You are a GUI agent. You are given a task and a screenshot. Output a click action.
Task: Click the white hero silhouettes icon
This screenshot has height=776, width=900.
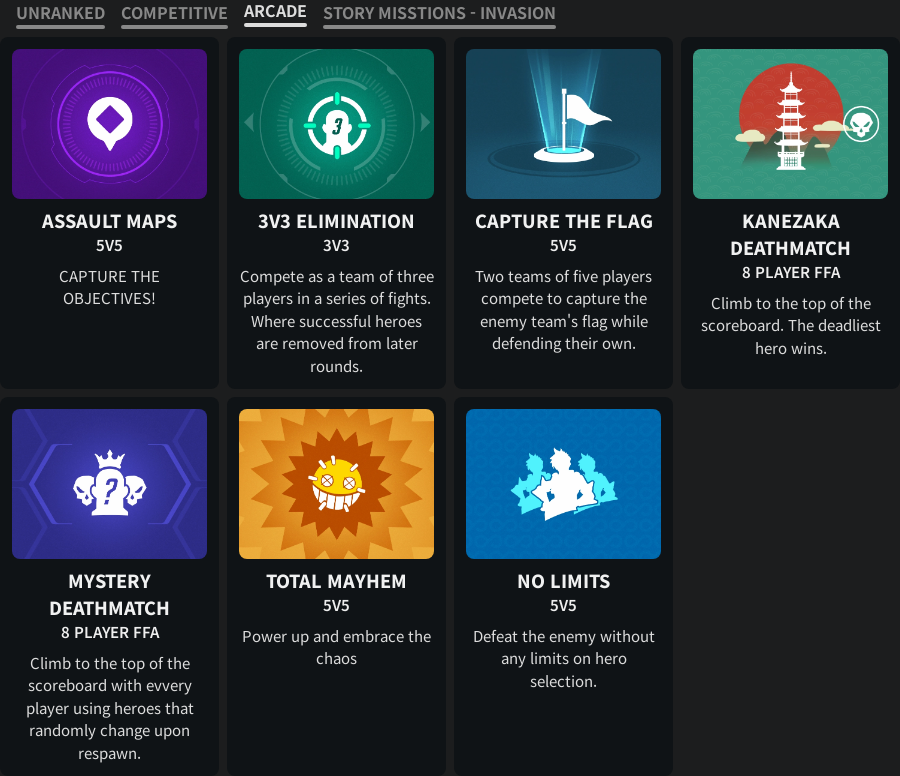(x=564, y=484)
